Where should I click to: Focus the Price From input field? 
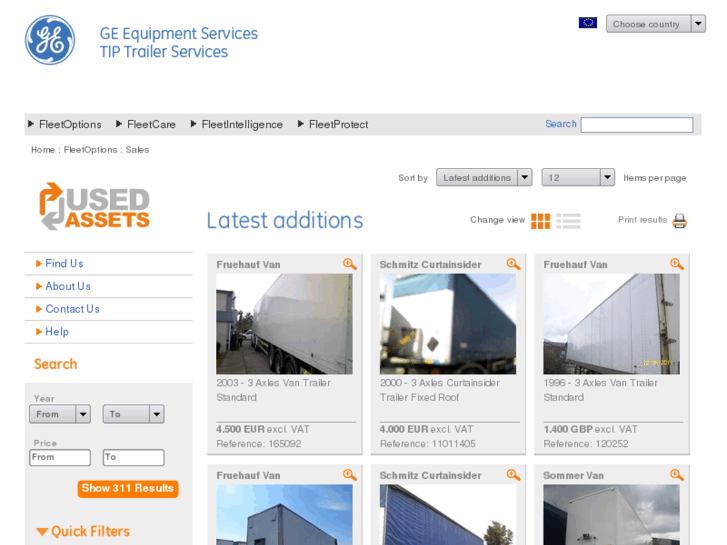60,457
